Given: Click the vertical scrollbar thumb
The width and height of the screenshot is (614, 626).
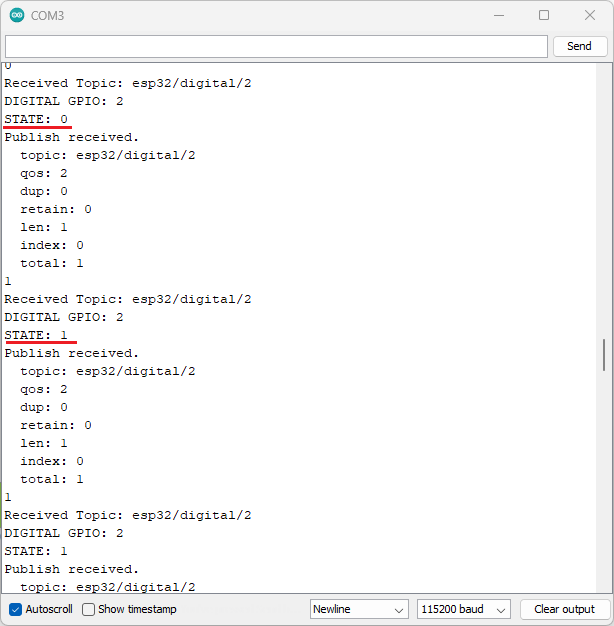Looking at the screenshot, I should (603, 355).
